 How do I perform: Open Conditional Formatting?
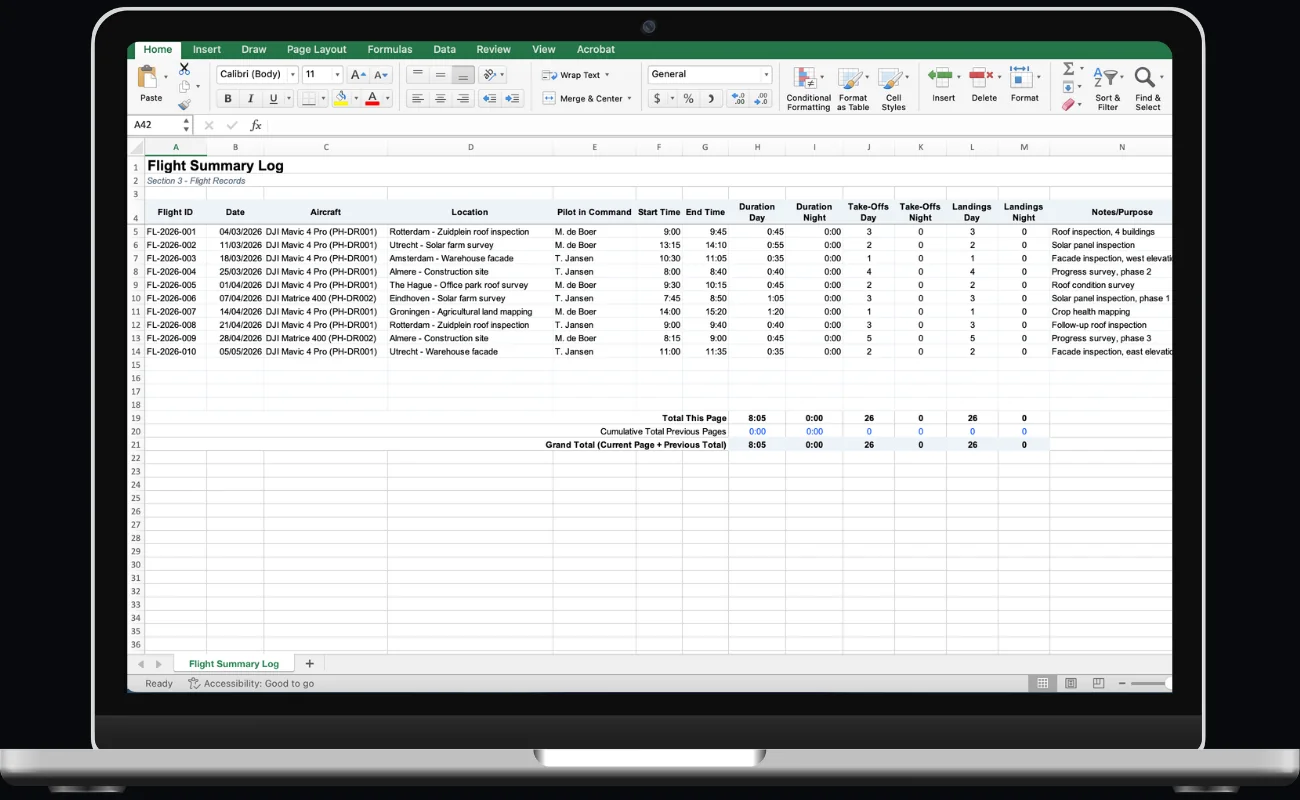pos(808,88)
